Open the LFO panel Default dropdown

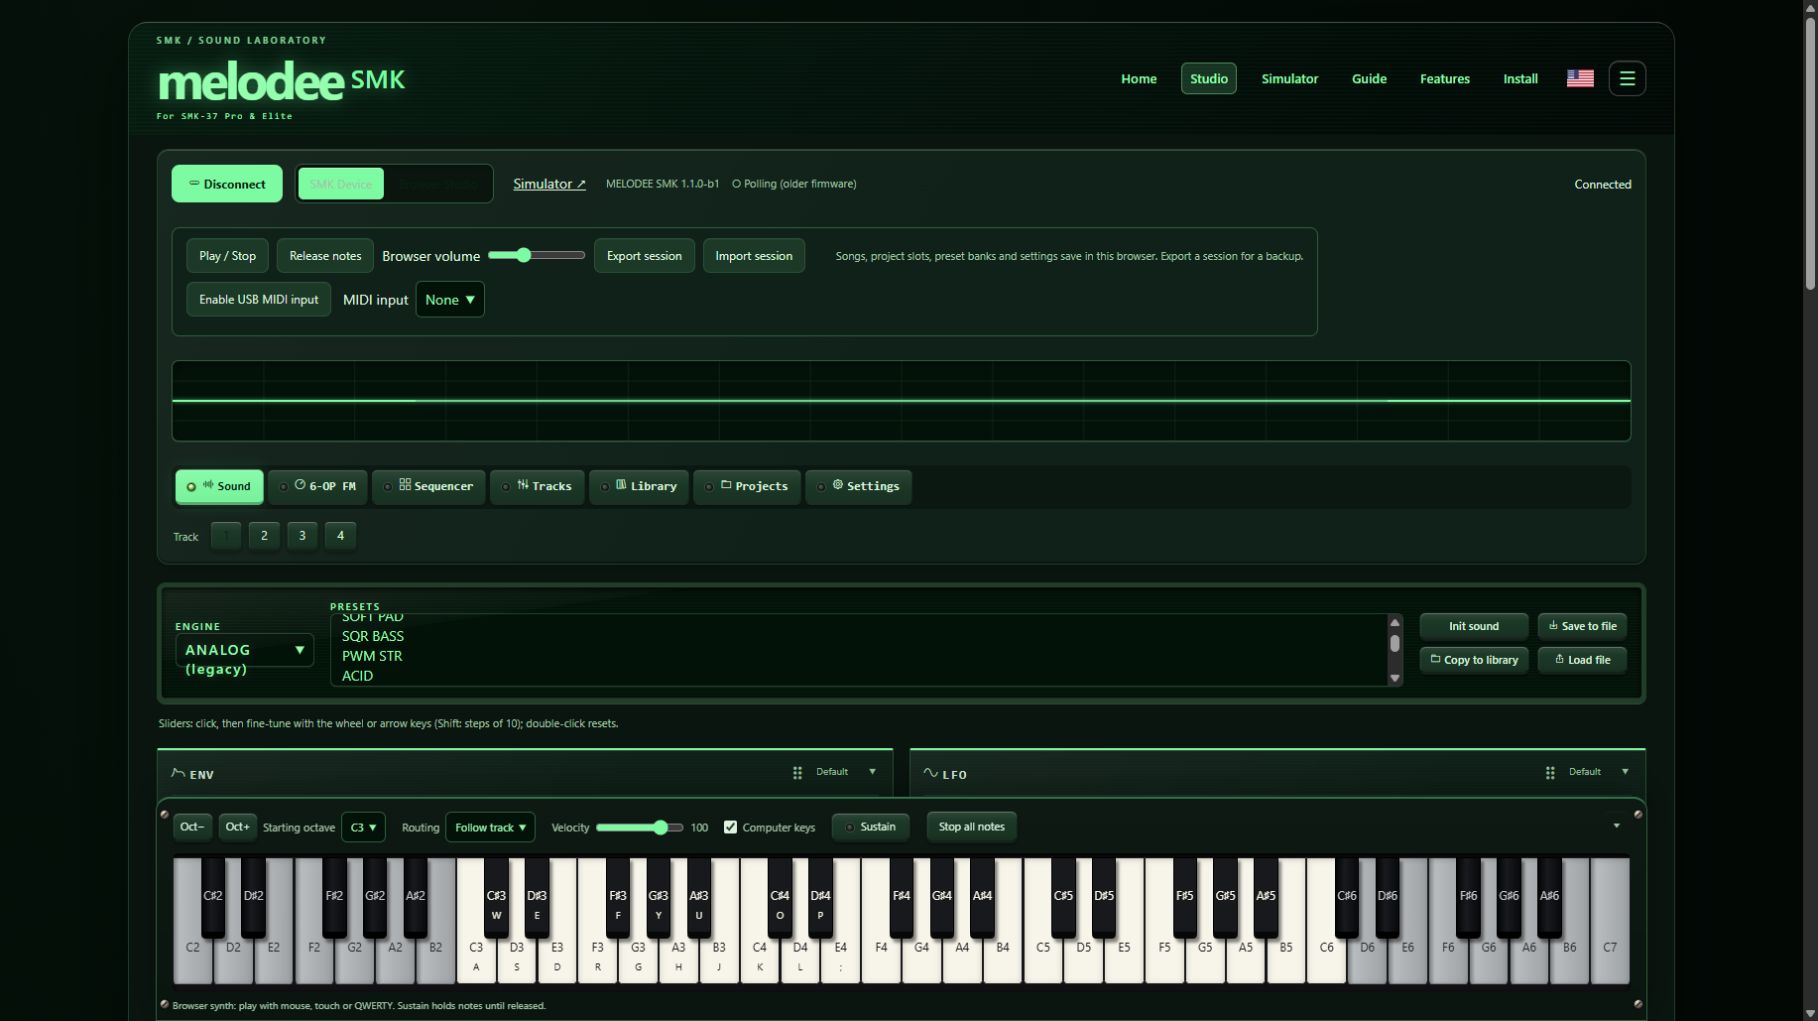1599,772
